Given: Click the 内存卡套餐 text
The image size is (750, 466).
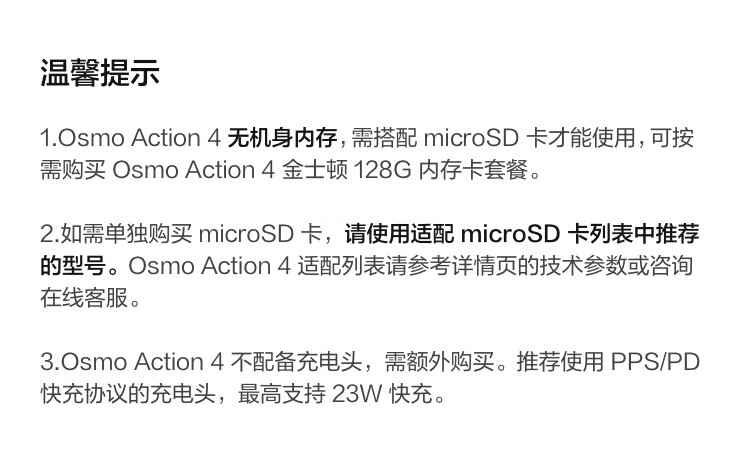Looking at the screenshot, I should (x=474, y=170).
